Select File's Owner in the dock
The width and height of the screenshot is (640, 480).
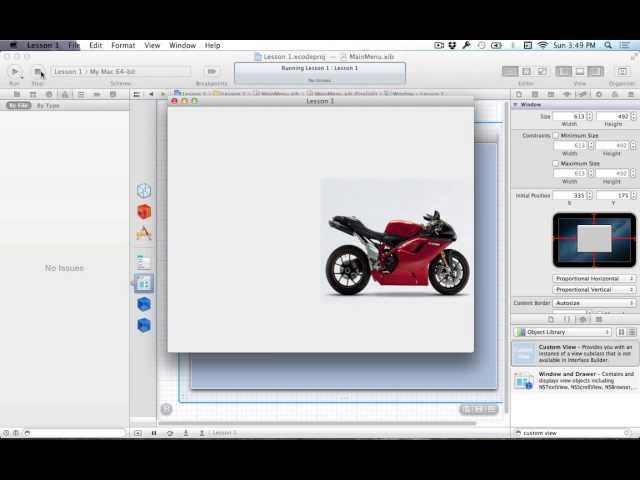click(x=144, y=191)
